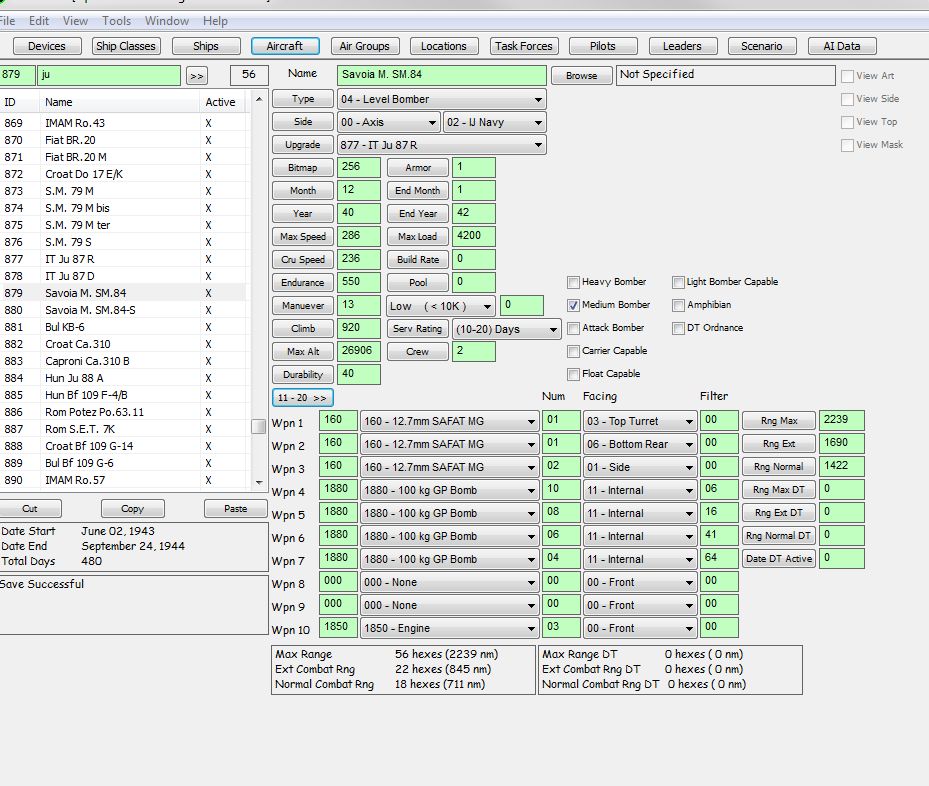Screen dimensions: 929x786
Task: Click the >> search next button
Action: (197, 76)
